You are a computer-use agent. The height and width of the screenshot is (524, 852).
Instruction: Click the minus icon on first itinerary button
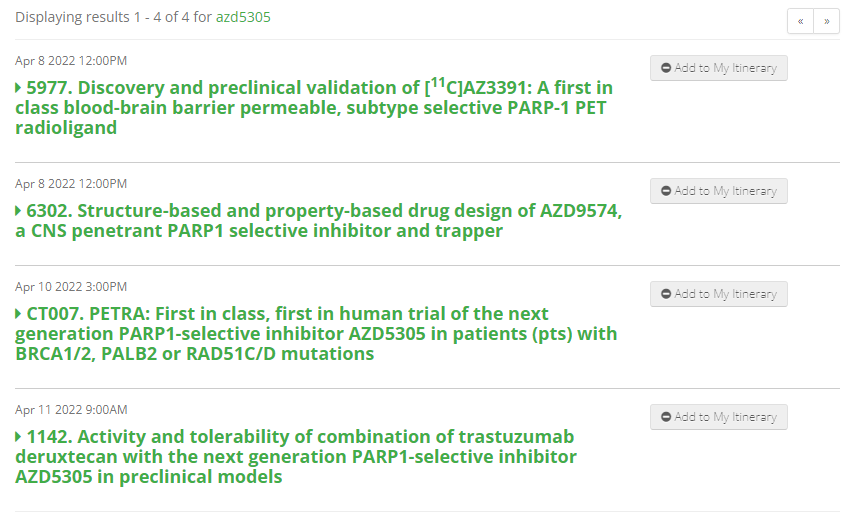[x=666, y=68]
